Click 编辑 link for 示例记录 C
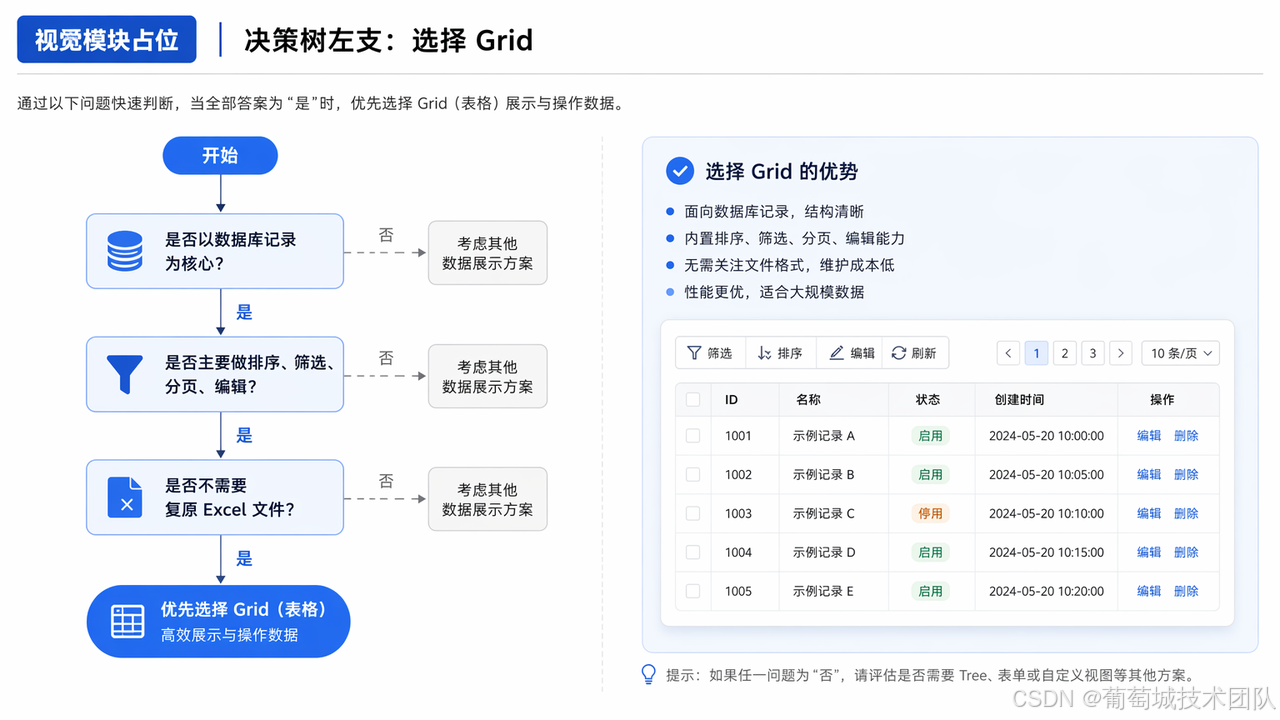The image size is (1280, 720). click(1149, 513)
